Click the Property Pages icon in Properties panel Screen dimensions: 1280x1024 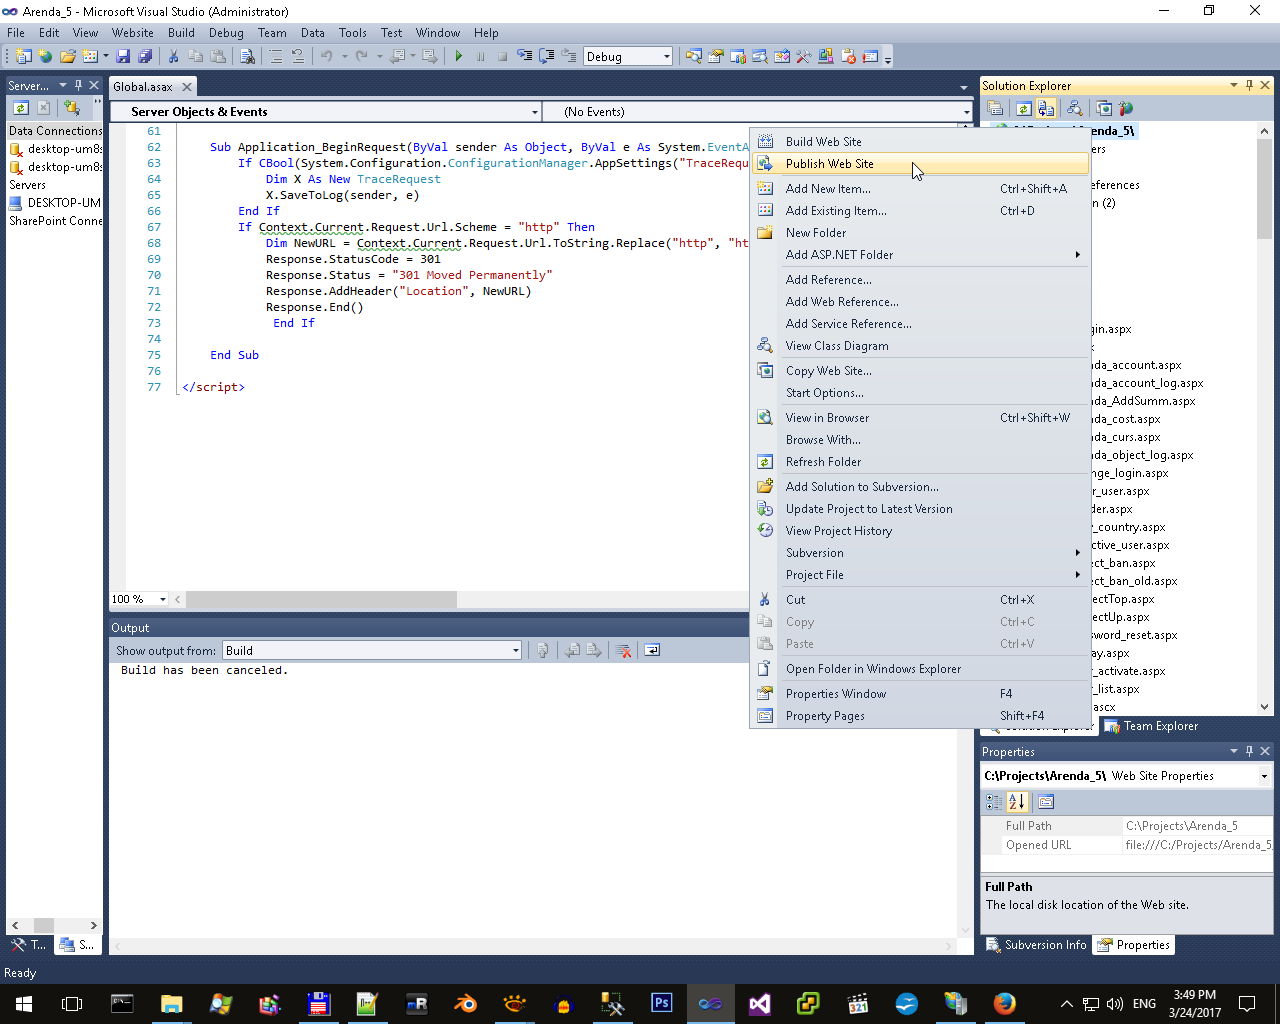1046,802
